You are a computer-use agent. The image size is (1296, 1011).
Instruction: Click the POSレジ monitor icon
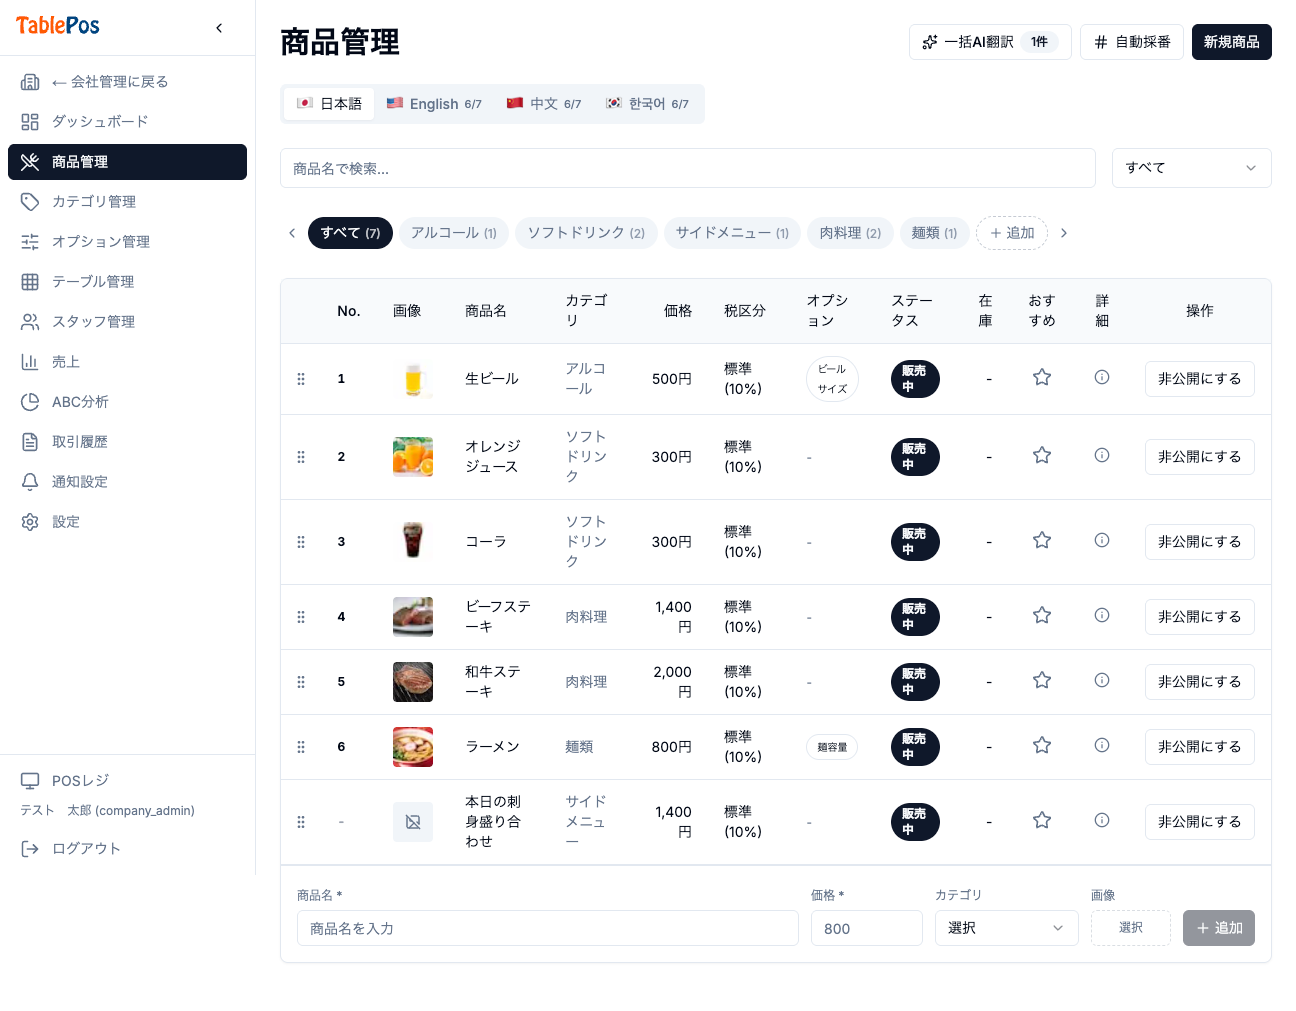[x=30, y=781]
